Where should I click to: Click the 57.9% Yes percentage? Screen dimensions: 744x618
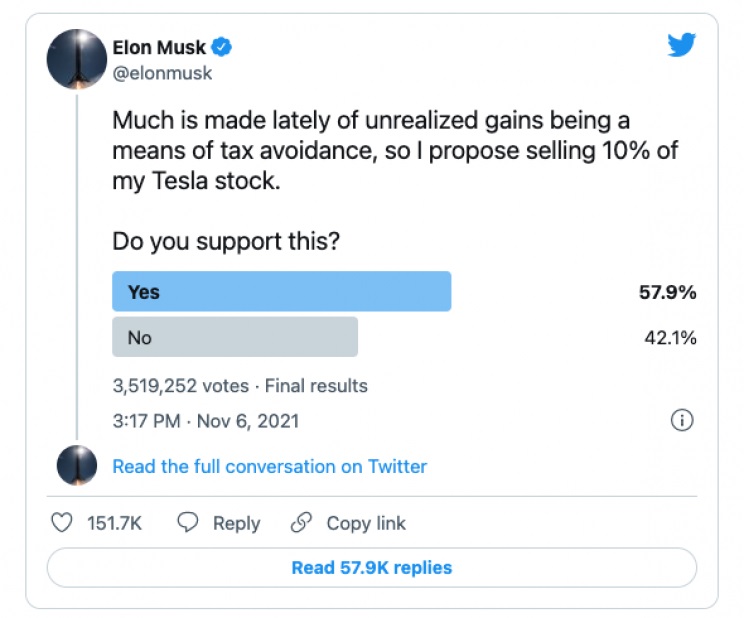(x=667, y=293)
